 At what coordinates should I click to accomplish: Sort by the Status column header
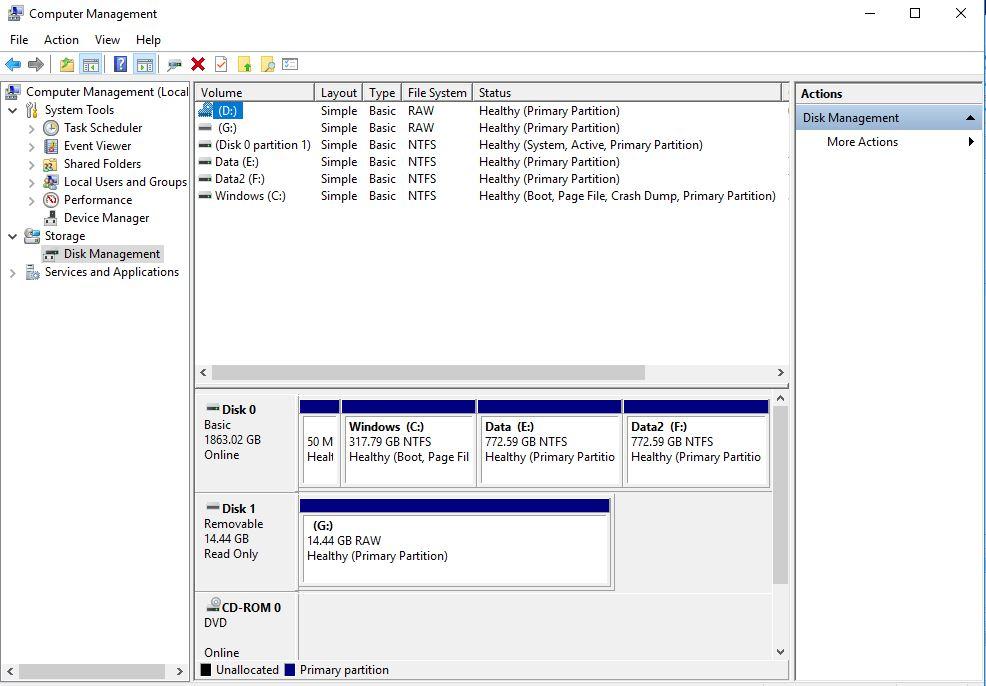coord(626,92)
